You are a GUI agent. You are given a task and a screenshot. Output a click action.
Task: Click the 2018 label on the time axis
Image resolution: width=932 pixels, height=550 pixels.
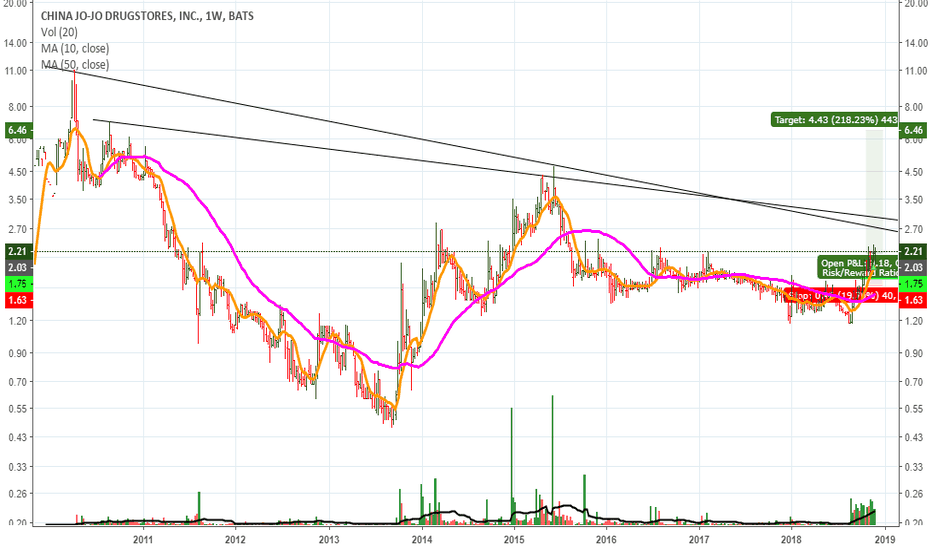pyautogui.click(x=792, y=540)
